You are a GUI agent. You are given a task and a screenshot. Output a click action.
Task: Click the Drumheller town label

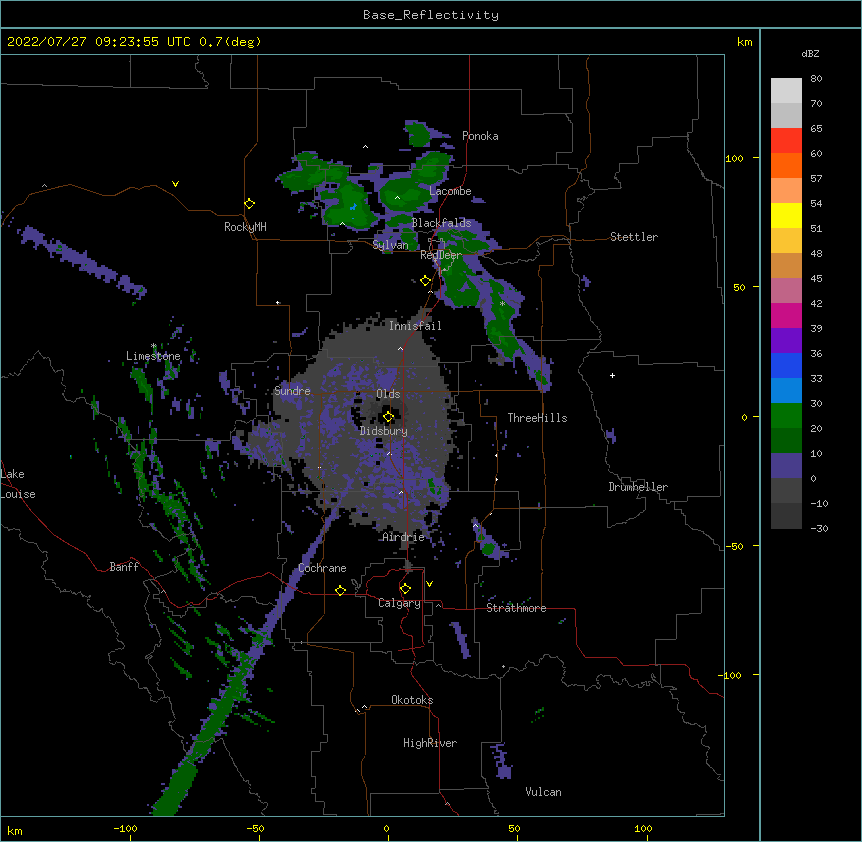coord(638,487)
